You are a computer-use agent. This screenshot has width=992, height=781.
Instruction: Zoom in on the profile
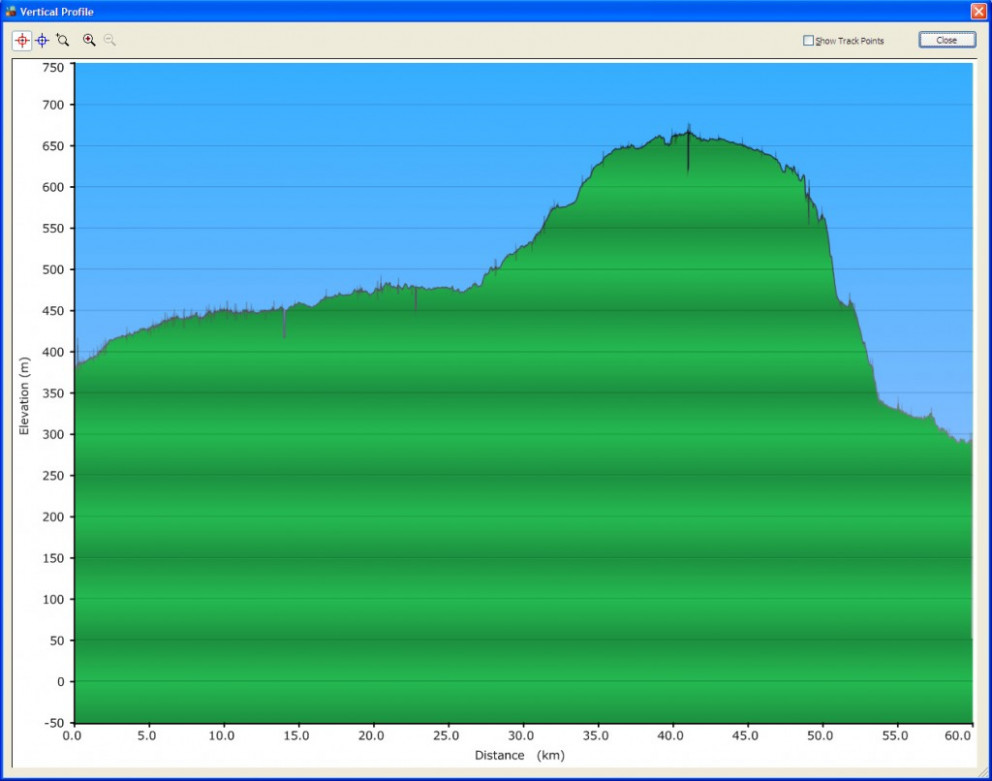[x=89, y=40]
